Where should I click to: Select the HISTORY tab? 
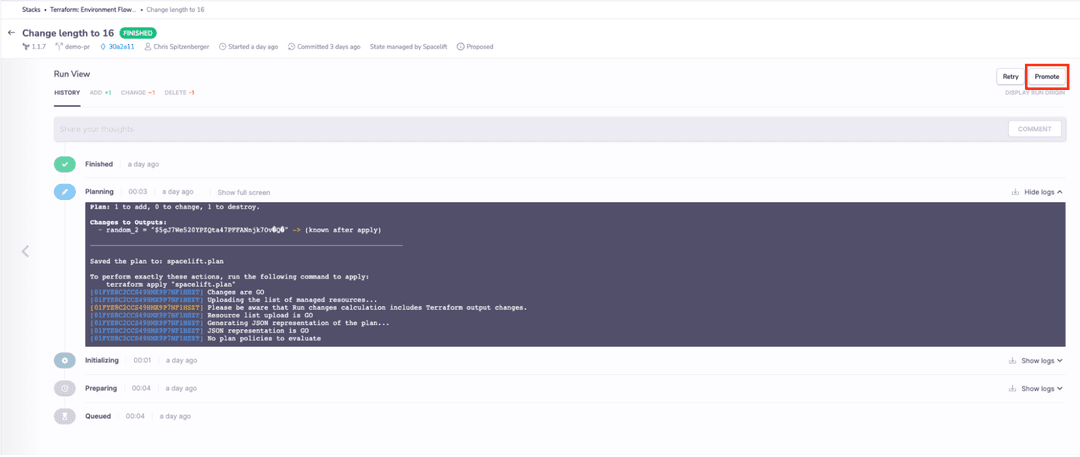pyautogui.click(x=67, y=92)
